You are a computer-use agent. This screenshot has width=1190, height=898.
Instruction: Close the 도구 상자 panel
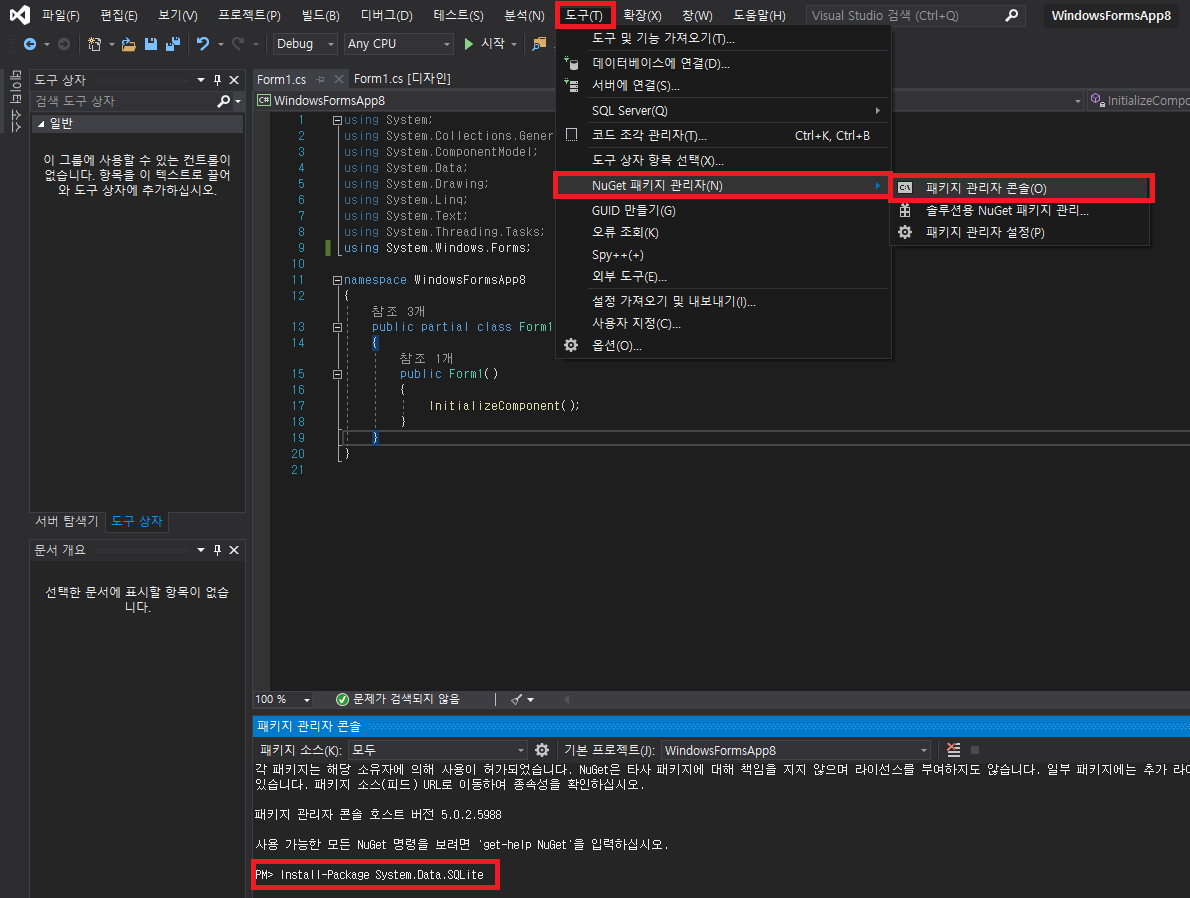tap(235, 80)
